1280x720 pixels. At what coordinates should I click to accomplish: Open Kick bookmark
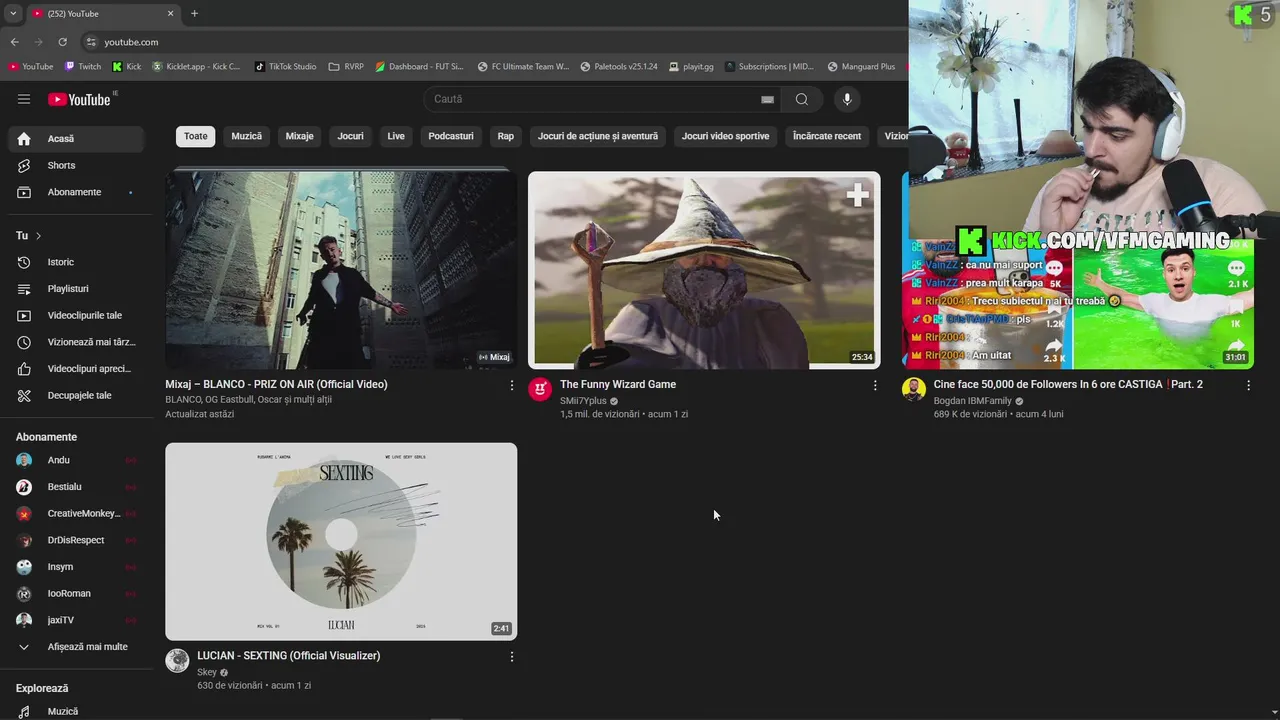click(x=127, y=67)
